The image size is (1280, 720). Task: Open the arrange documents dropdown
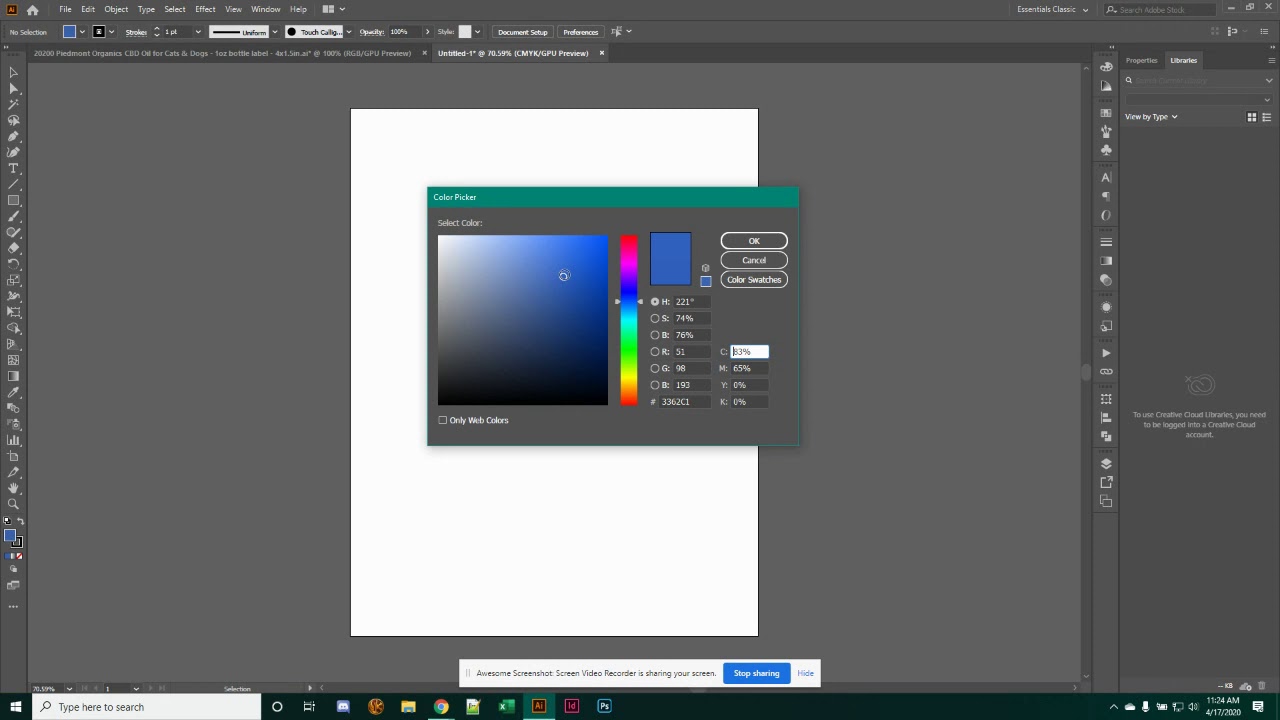point(333,9)
